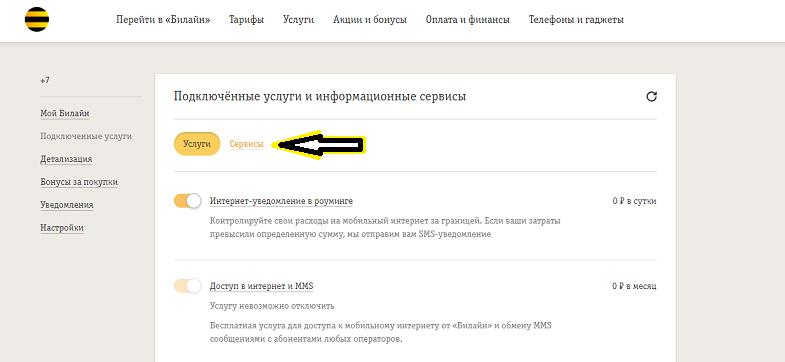Open Акции и бонусы menu

370,20
